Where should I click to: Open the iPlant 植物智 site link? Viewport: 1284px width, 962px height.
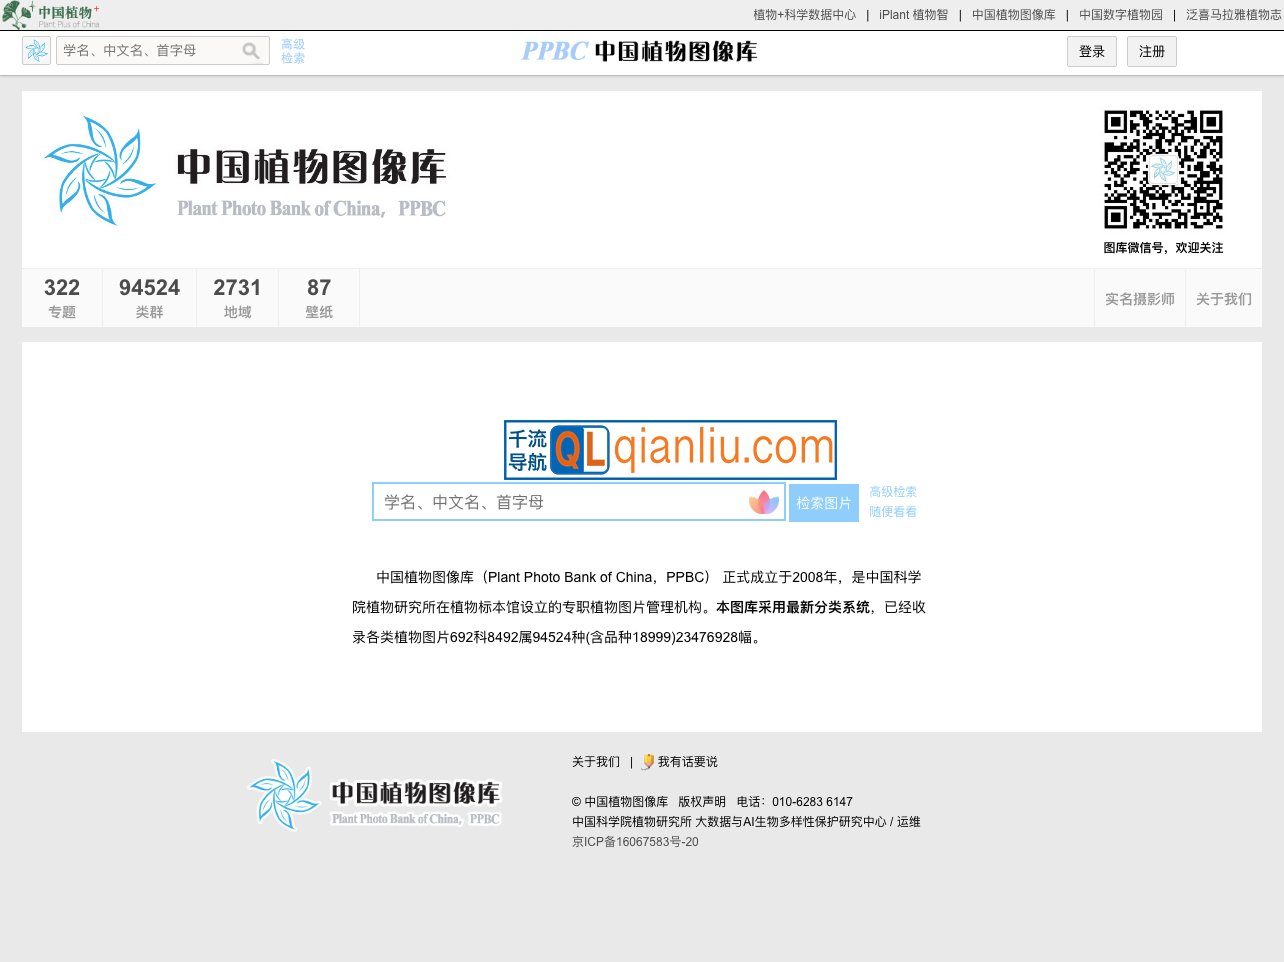pos(913,15)
